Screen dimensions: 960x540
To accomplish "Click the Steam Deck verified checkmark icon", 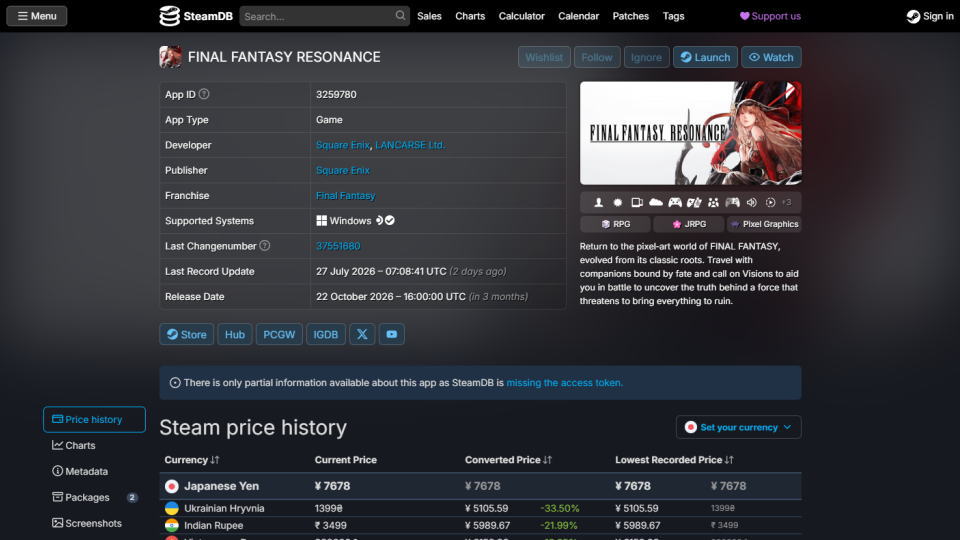I will click(x=390, y=220).
